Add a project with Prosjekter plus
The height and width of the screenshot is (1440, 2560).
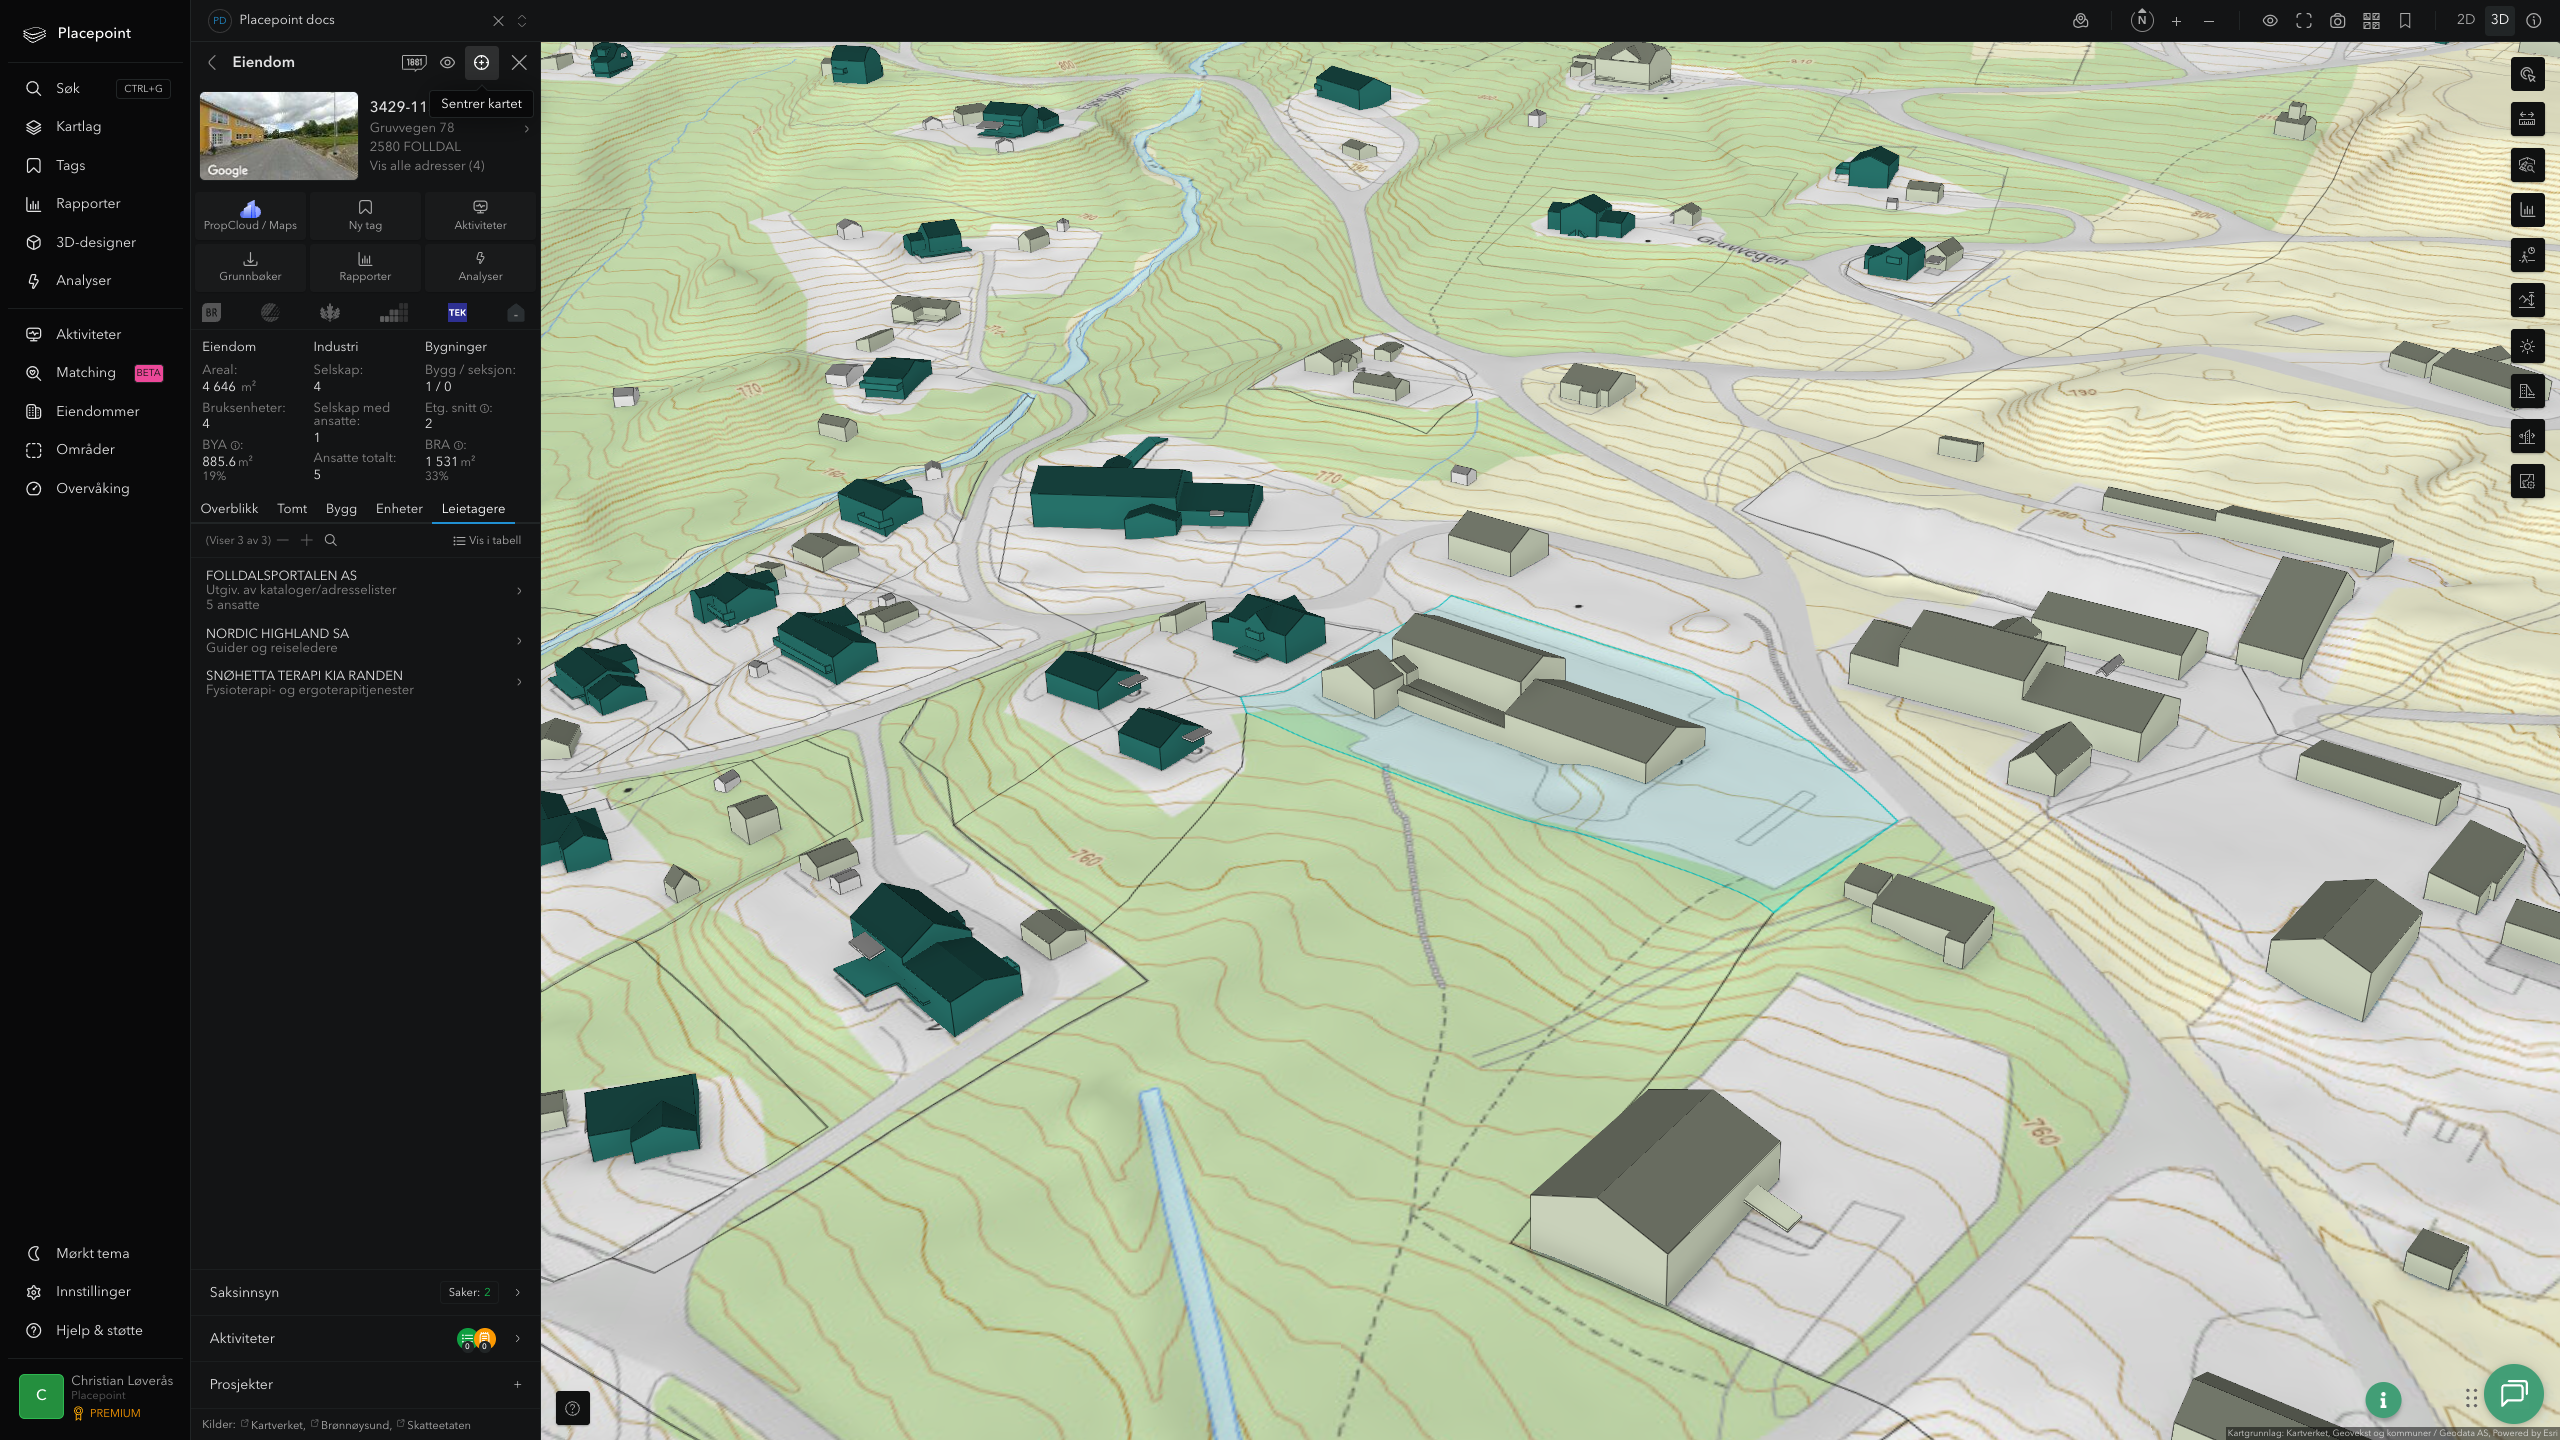coord(517,1385)
